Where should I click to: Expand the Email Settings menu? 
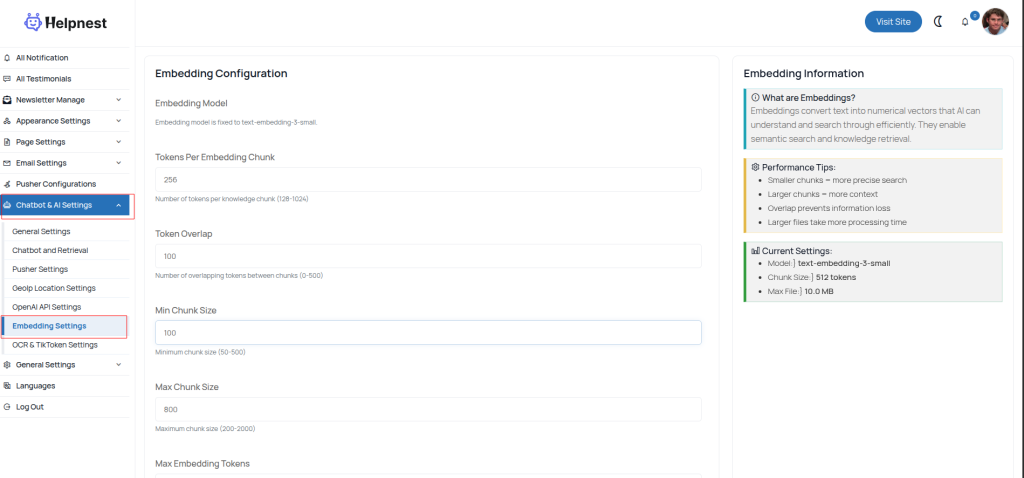point(118,163)
